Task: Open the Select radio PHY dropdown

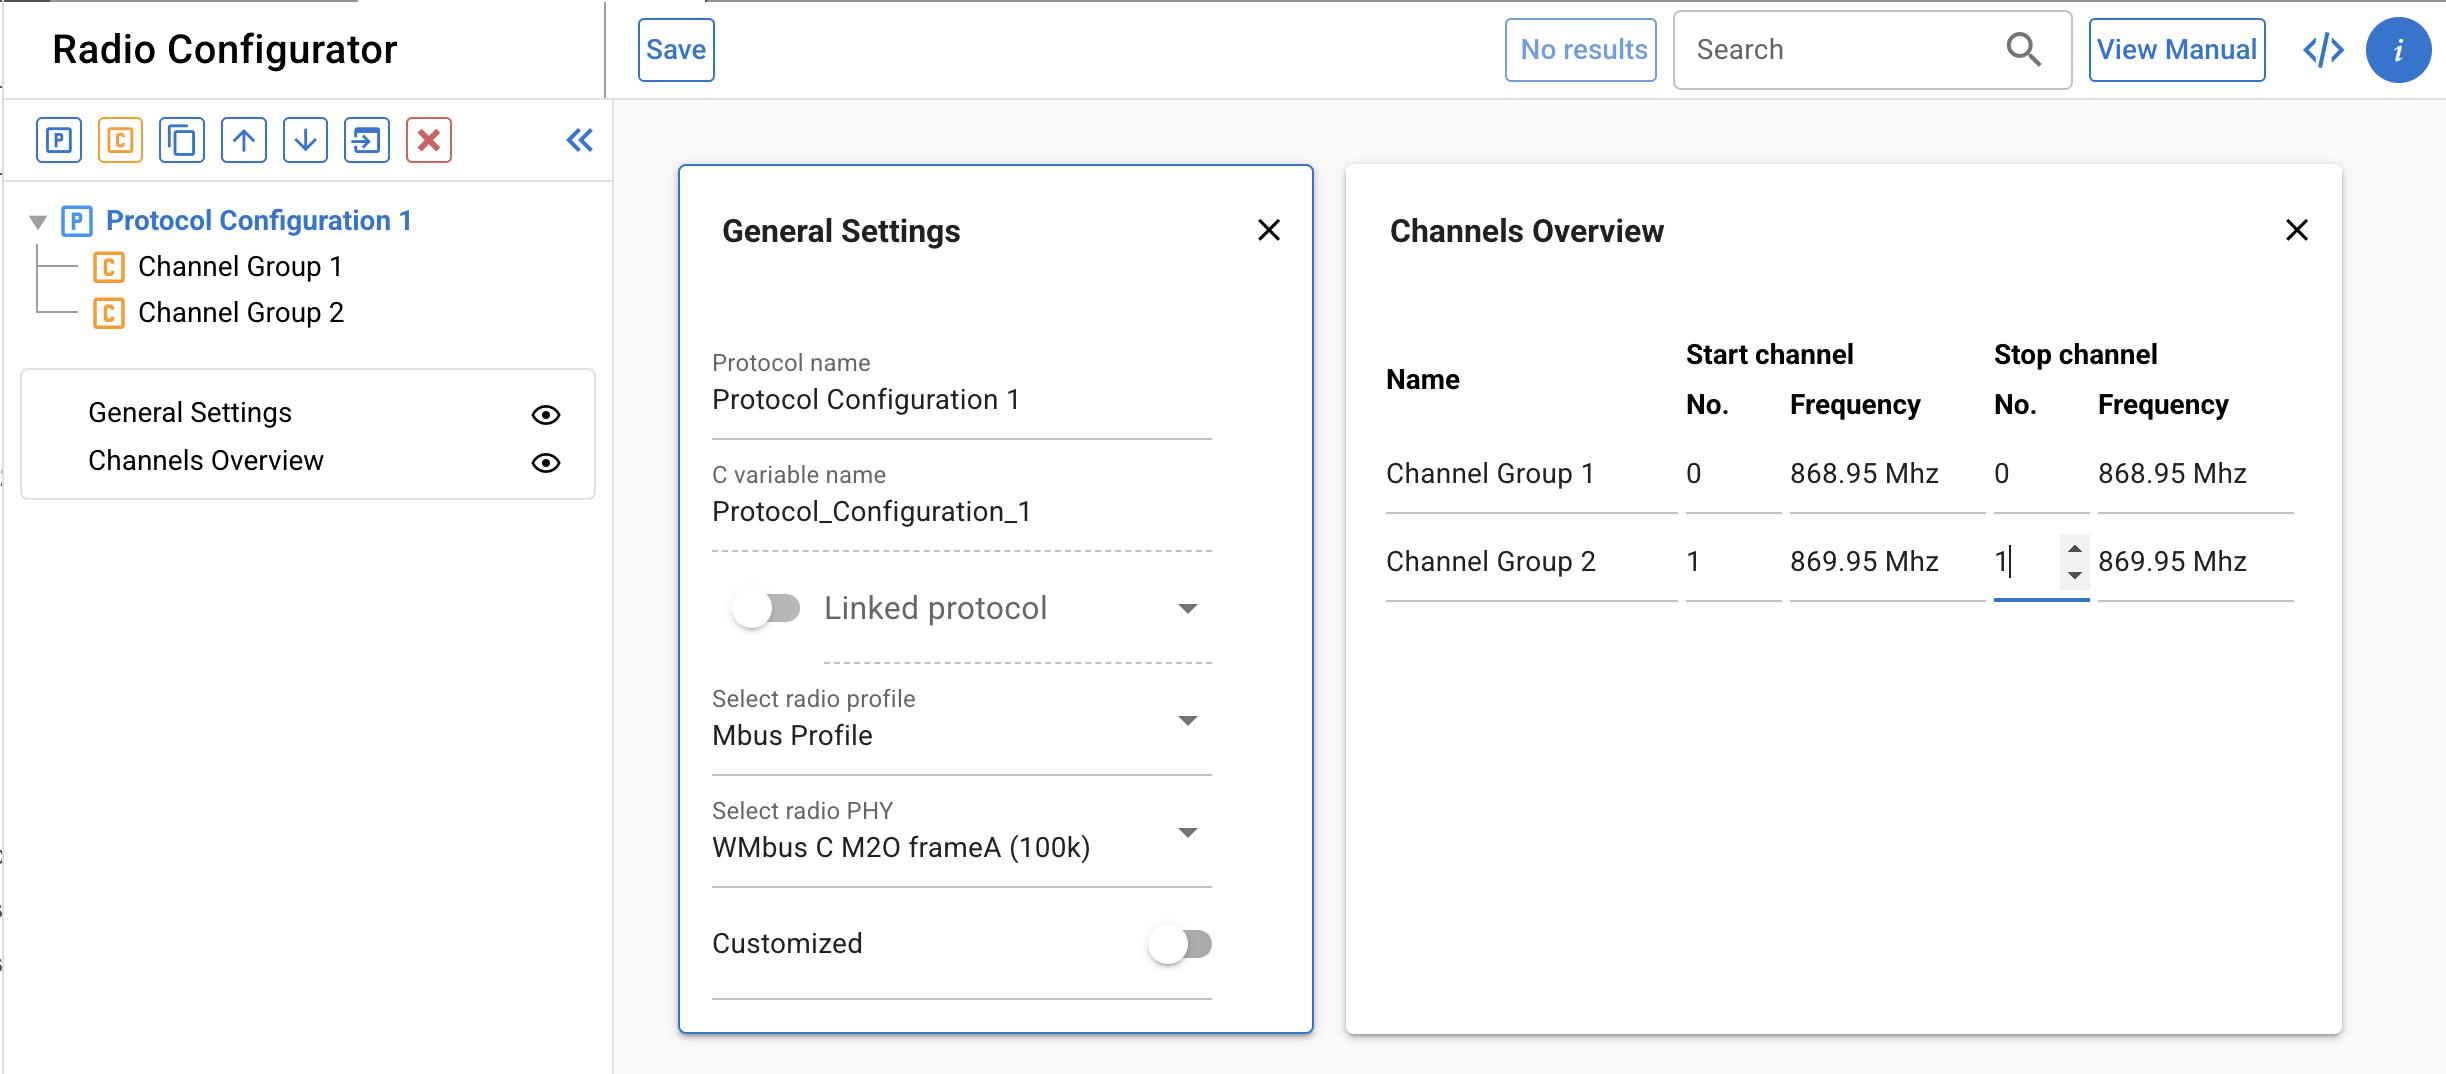Action: click(x=1187, y=833)
